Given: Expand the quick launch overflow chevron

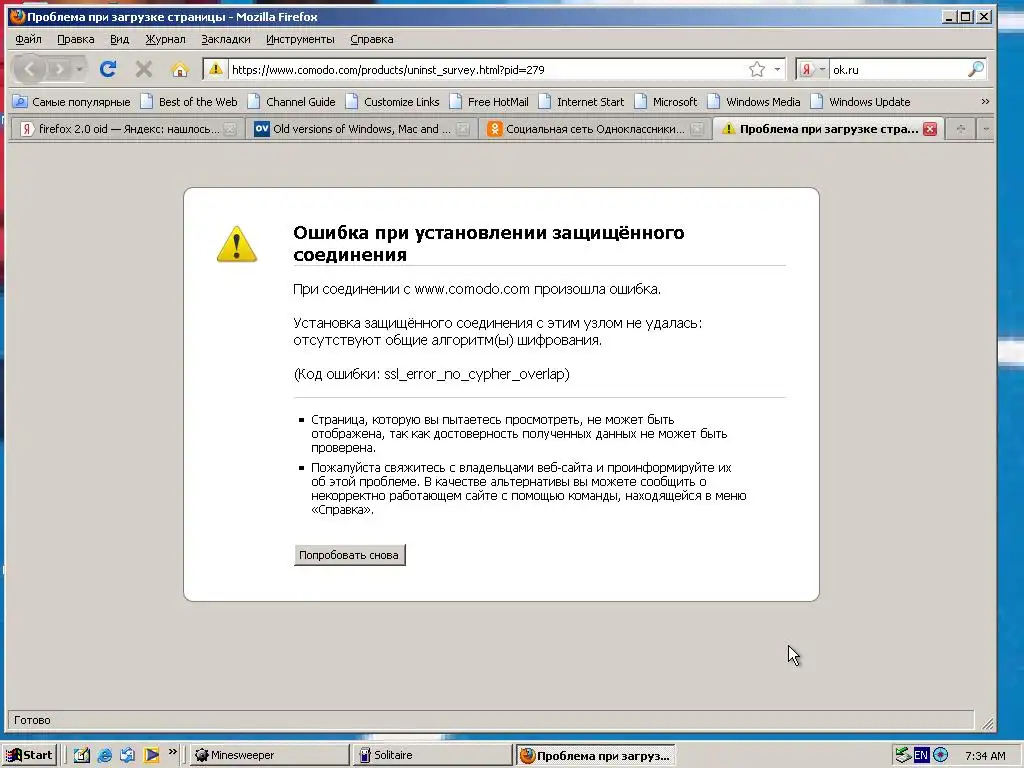Looking at the screenshot, I should (x=172, y=752).
